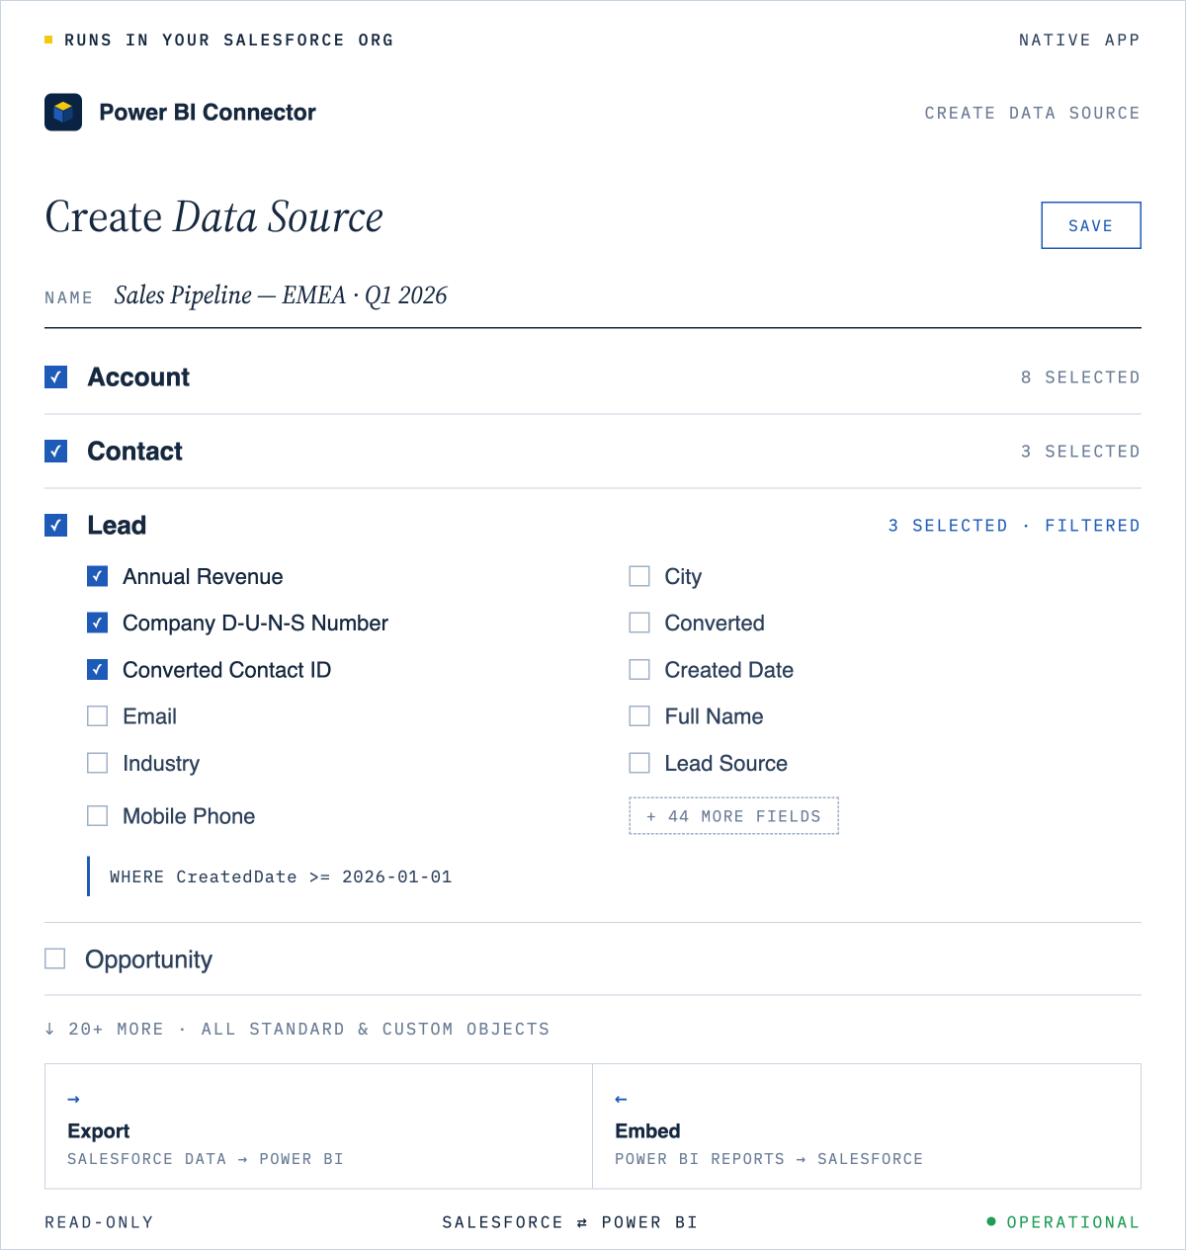Click the WHERE CreatedDate filter clause
1186x1250 pixels.
pos(280,876)
